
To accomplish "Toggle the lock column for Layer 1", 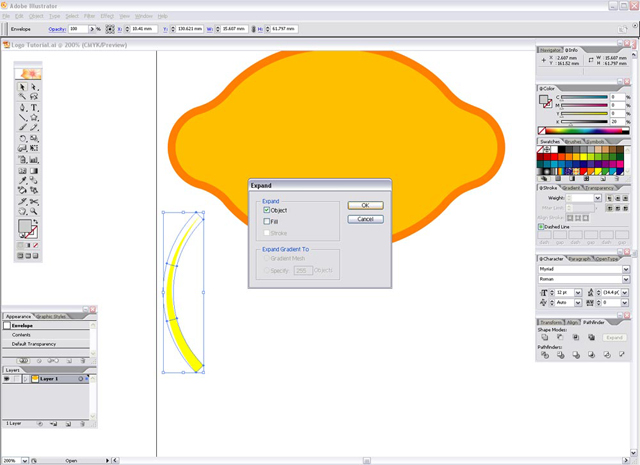I will (16, 379).
